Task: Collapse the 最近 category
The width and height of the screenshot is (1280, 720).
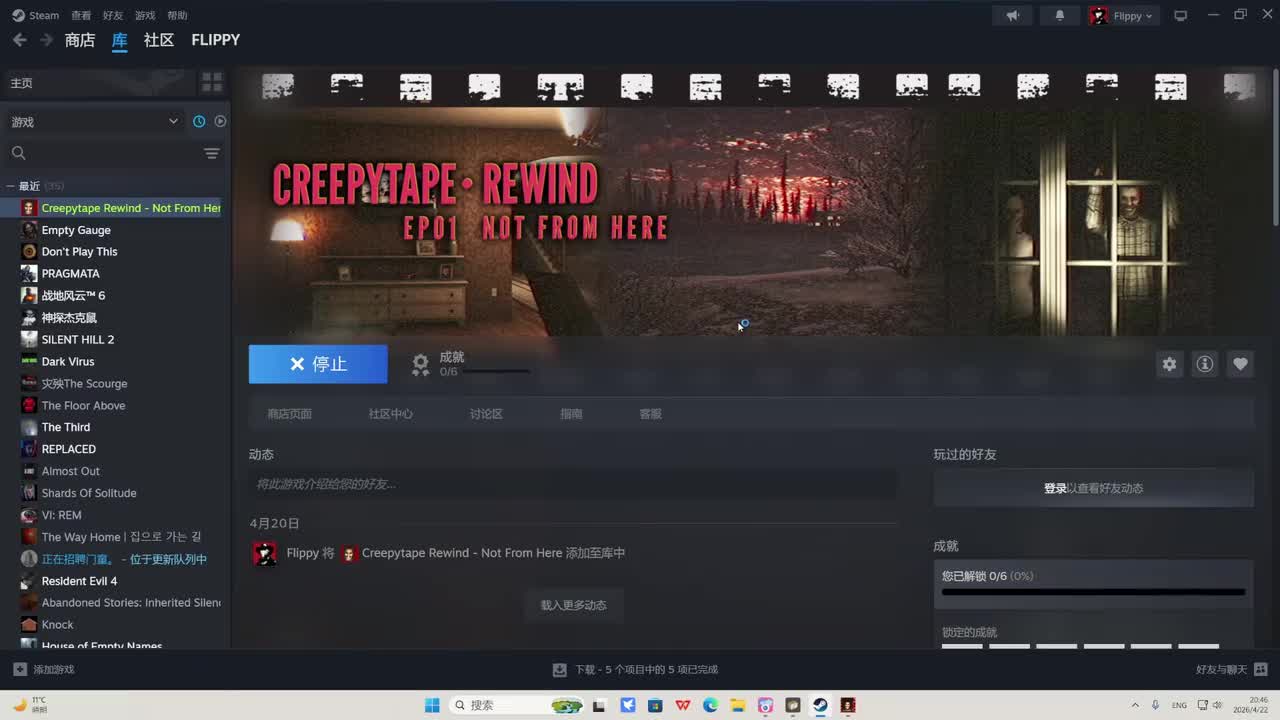Action: pos(10,186)
